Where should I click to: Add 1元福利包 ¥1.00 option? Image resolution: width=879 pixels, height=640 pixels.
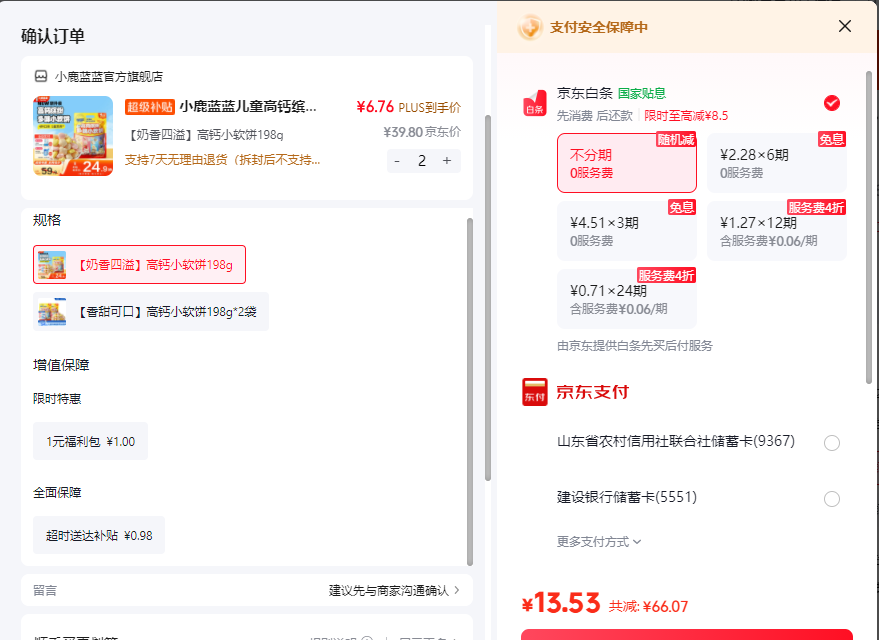pos(90,442)
